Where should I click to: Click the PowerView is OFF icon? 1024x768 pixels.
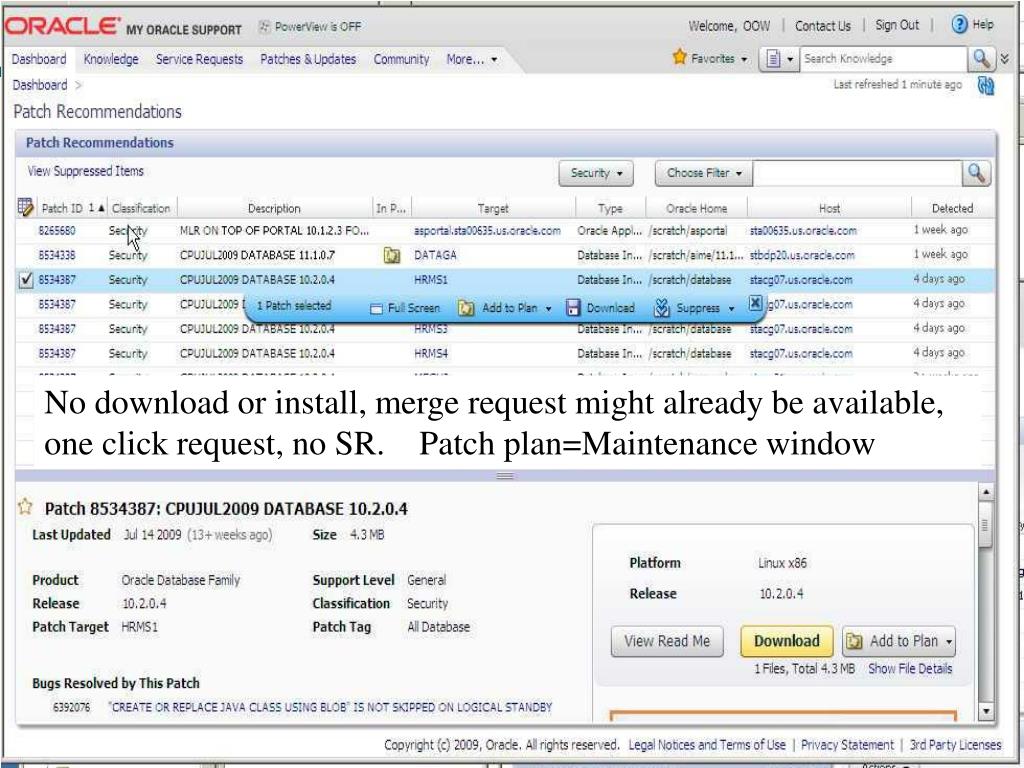pos(264,26)
